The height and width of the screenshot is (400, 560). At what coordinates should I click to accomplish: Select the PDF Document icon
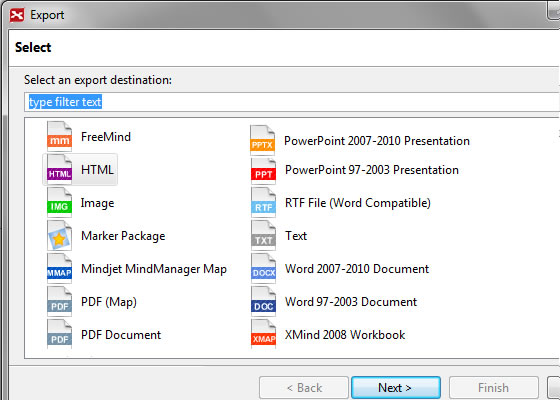pyautogui.click(x=59, y=335)
